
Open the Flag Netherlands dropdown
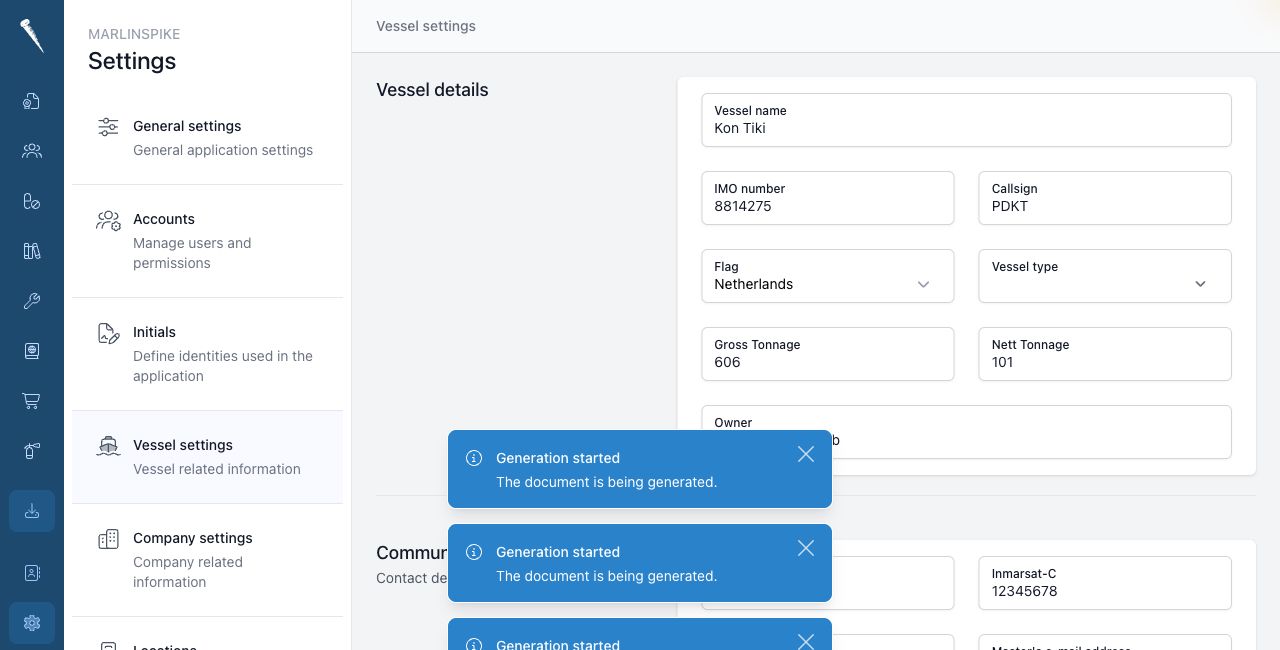click(x=828, y=276)
